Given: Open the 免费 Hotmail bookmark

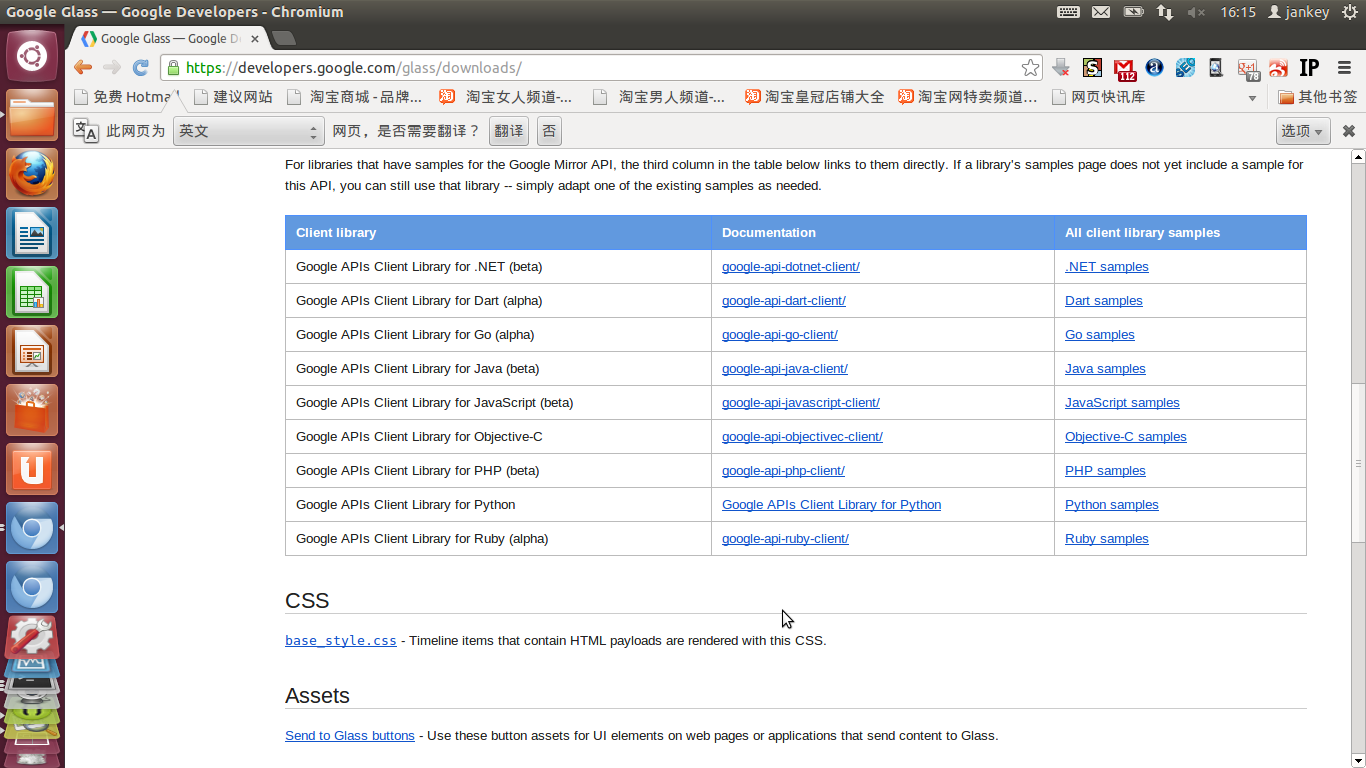Looking at the screenshot, I should [x=126, y=97].
